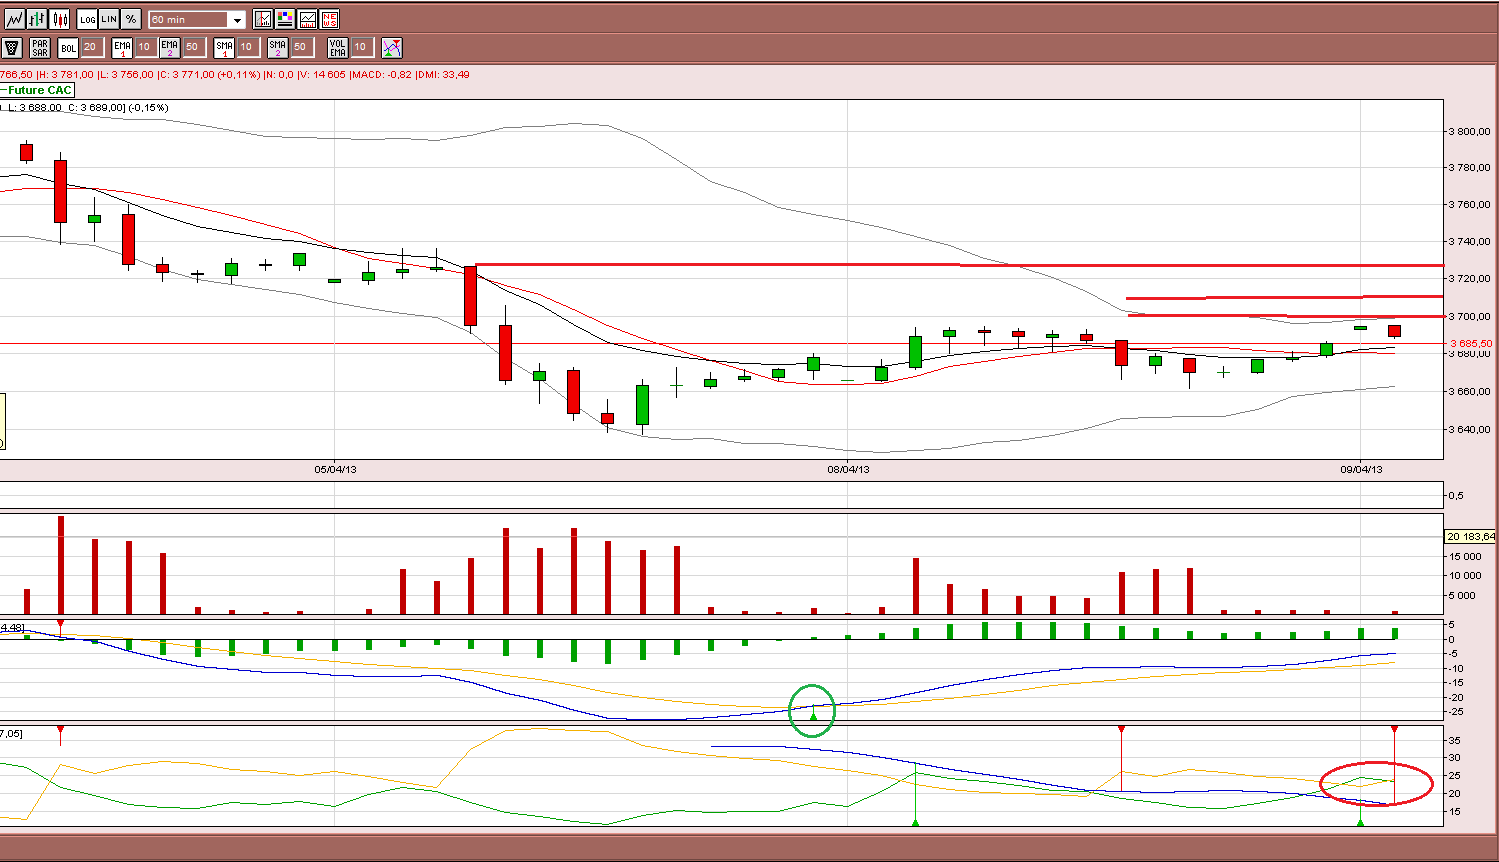Open the 60 min timeframe dropdown

(197, 20)
